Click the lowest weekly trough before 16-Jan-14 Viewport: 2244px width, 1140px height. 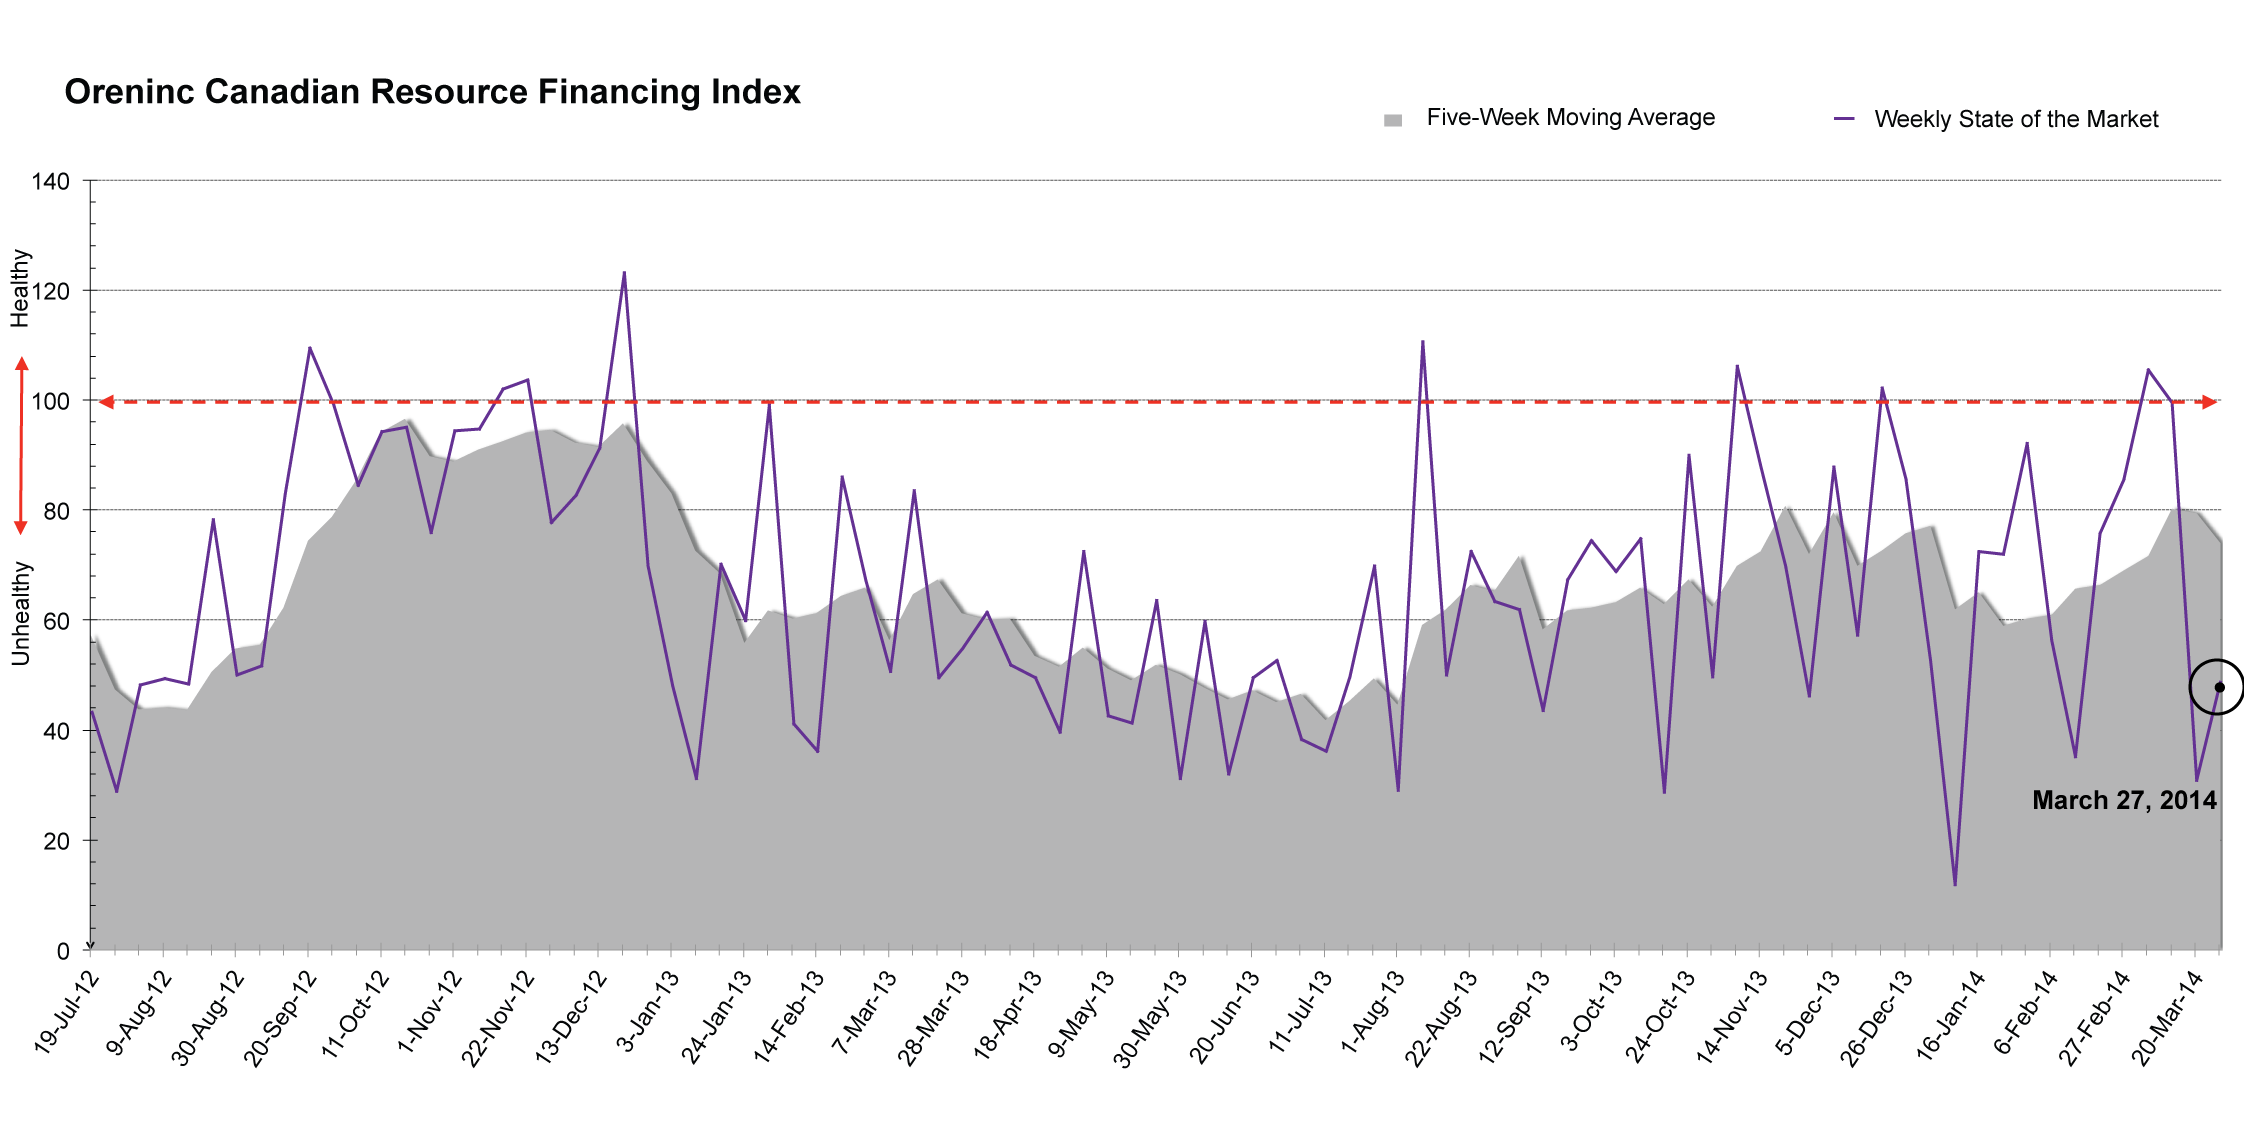(1954, 885)
